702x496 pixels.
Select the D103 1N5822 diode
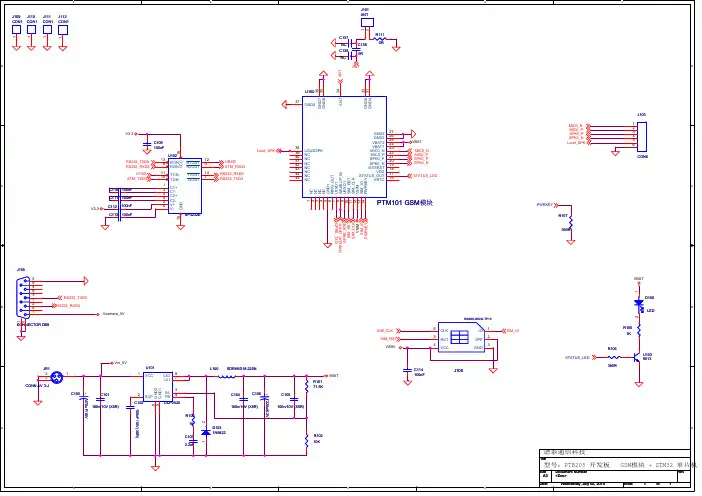[x=206, y=431]
